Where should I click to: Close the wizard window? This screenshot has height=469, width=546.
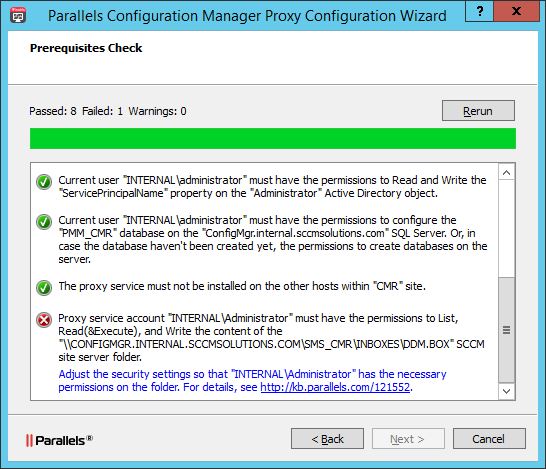coord(516,11)
